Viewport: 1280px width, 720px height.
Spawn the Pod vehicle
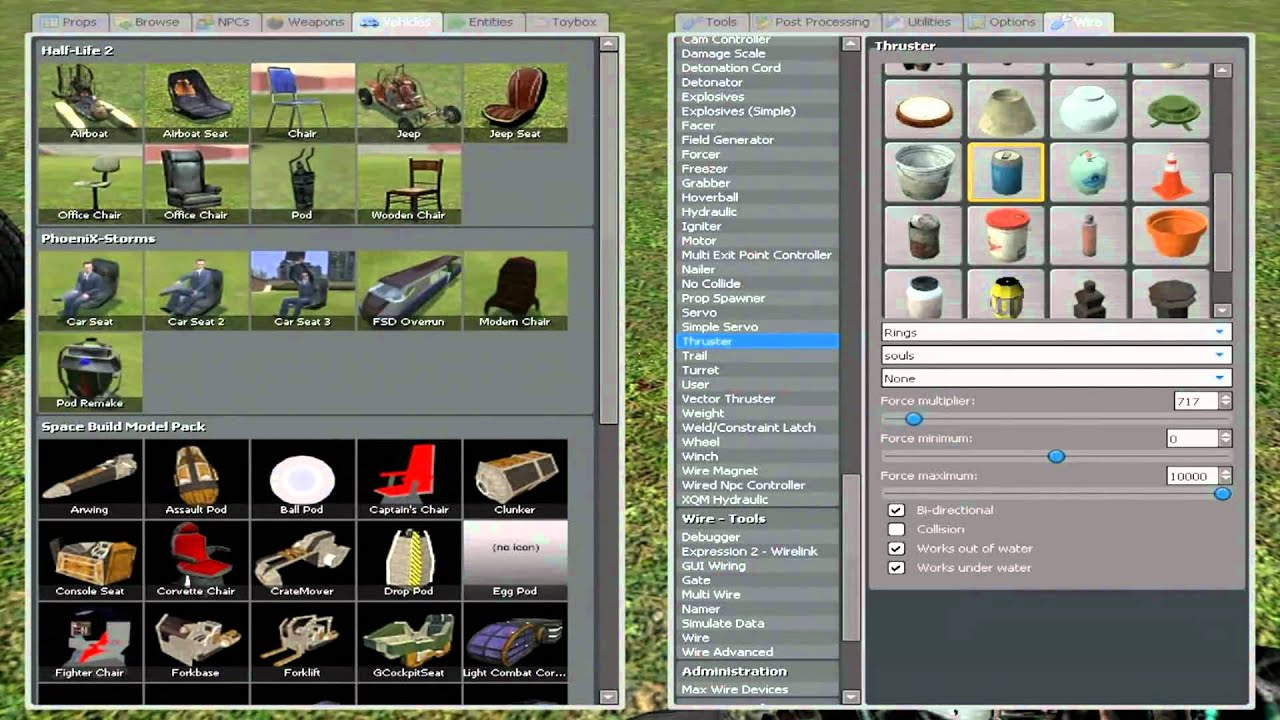coord(302,184)
